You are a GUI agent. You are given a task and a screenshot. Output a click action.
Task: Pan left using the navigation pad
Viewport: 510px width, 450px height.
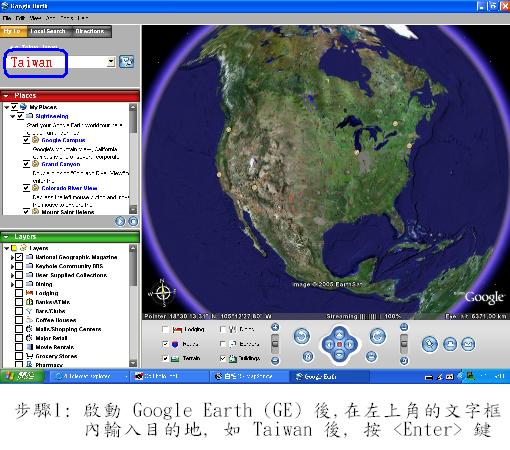329,345
